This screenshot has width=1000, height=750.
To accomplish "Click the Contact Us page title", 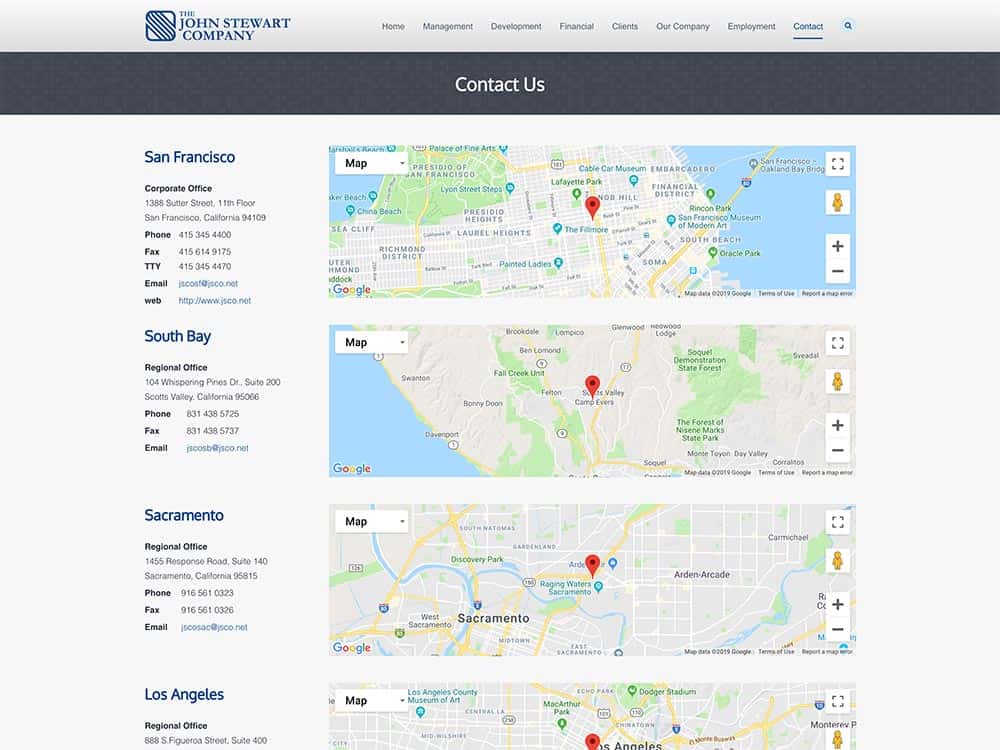I will pyautogui.click(x=500, y=84).
